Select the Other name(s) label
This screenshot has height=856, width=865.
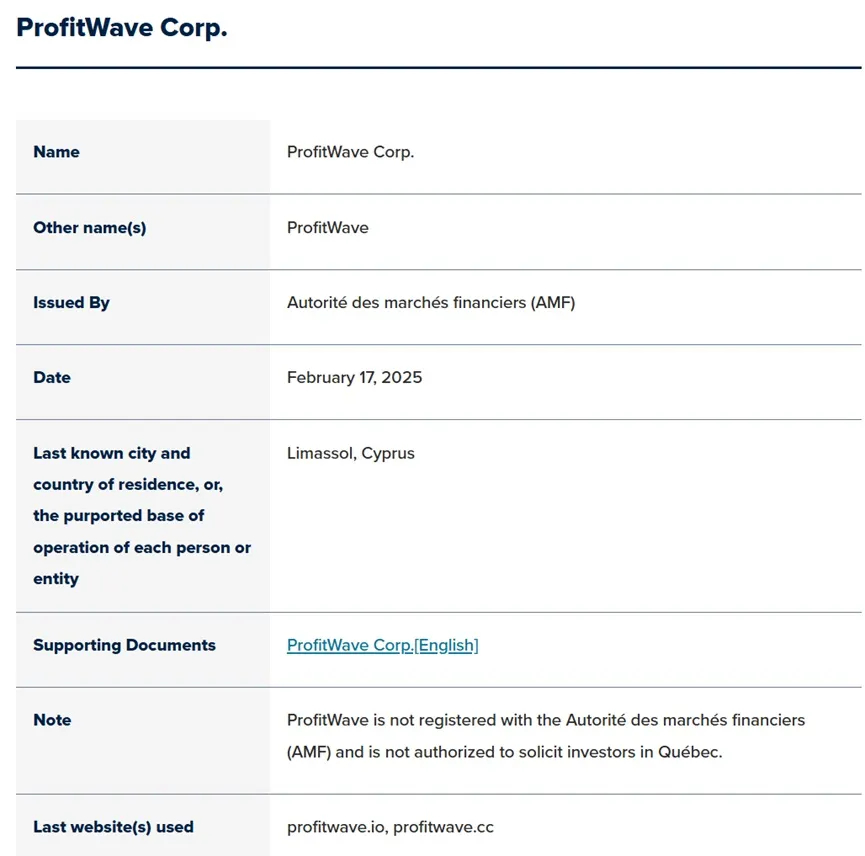pyautogui.click(x=89, y=228)
